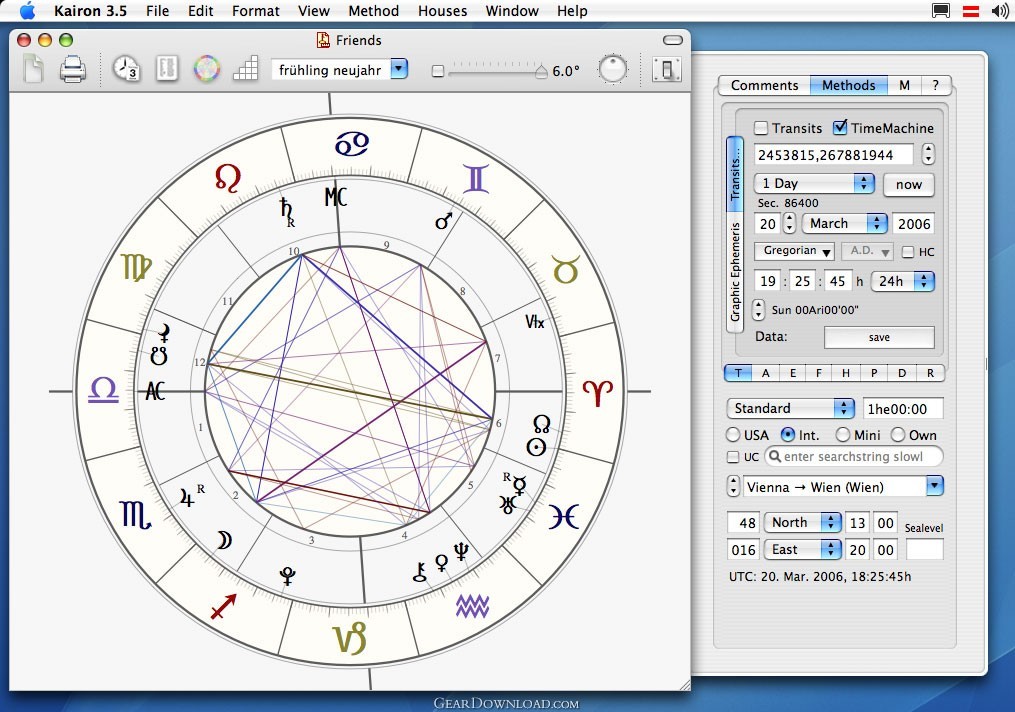Image resolution: width=1015 pixels, height=712 pixels.
Task: Switch to the Methods tab
Action: click(x=849, y=85)
